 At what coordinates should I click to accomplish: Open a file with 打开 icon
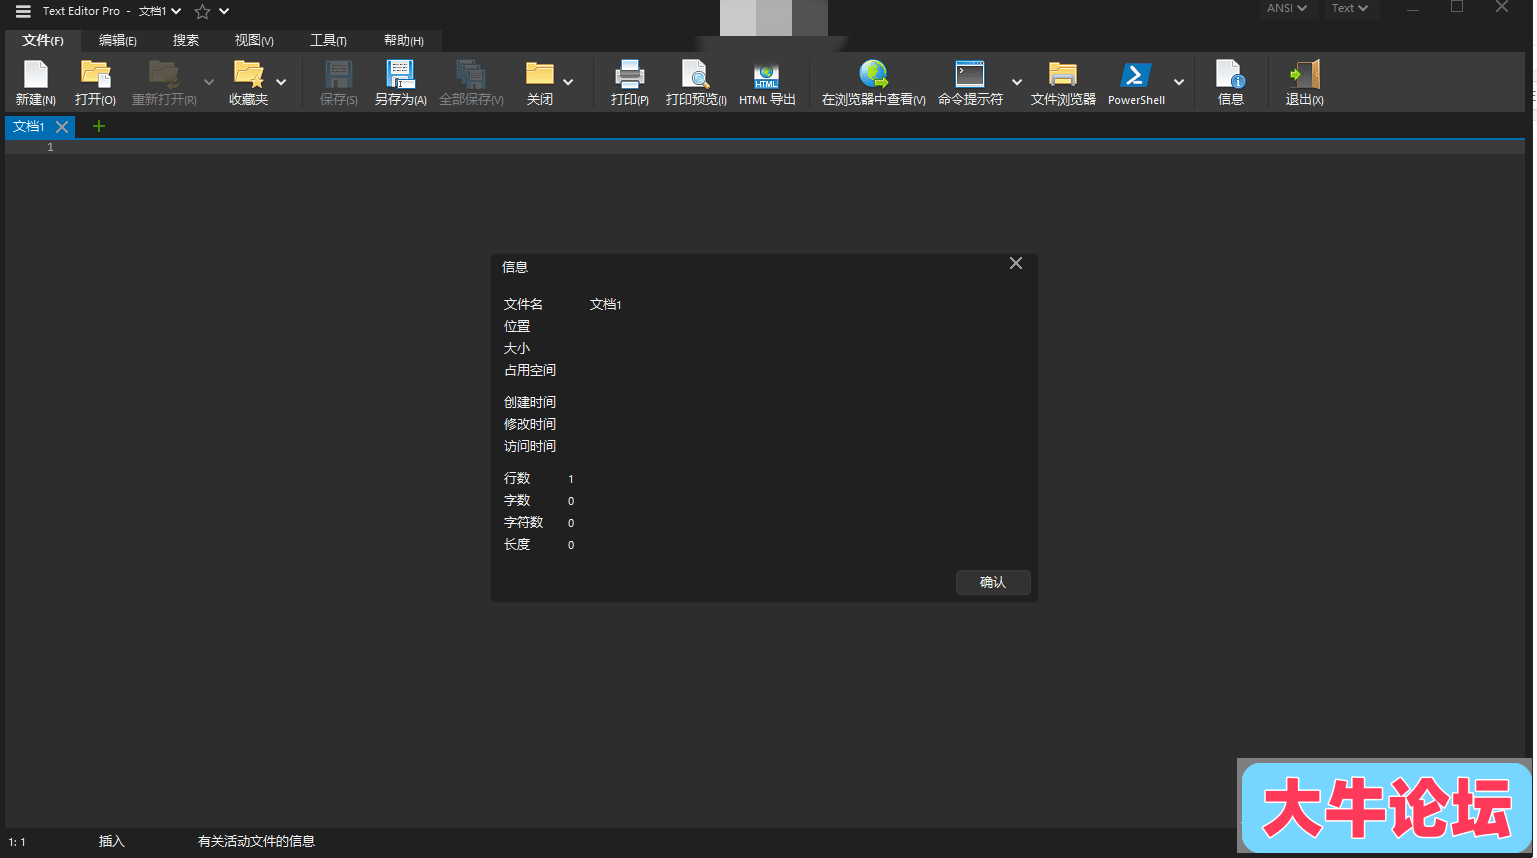(96, 74)
